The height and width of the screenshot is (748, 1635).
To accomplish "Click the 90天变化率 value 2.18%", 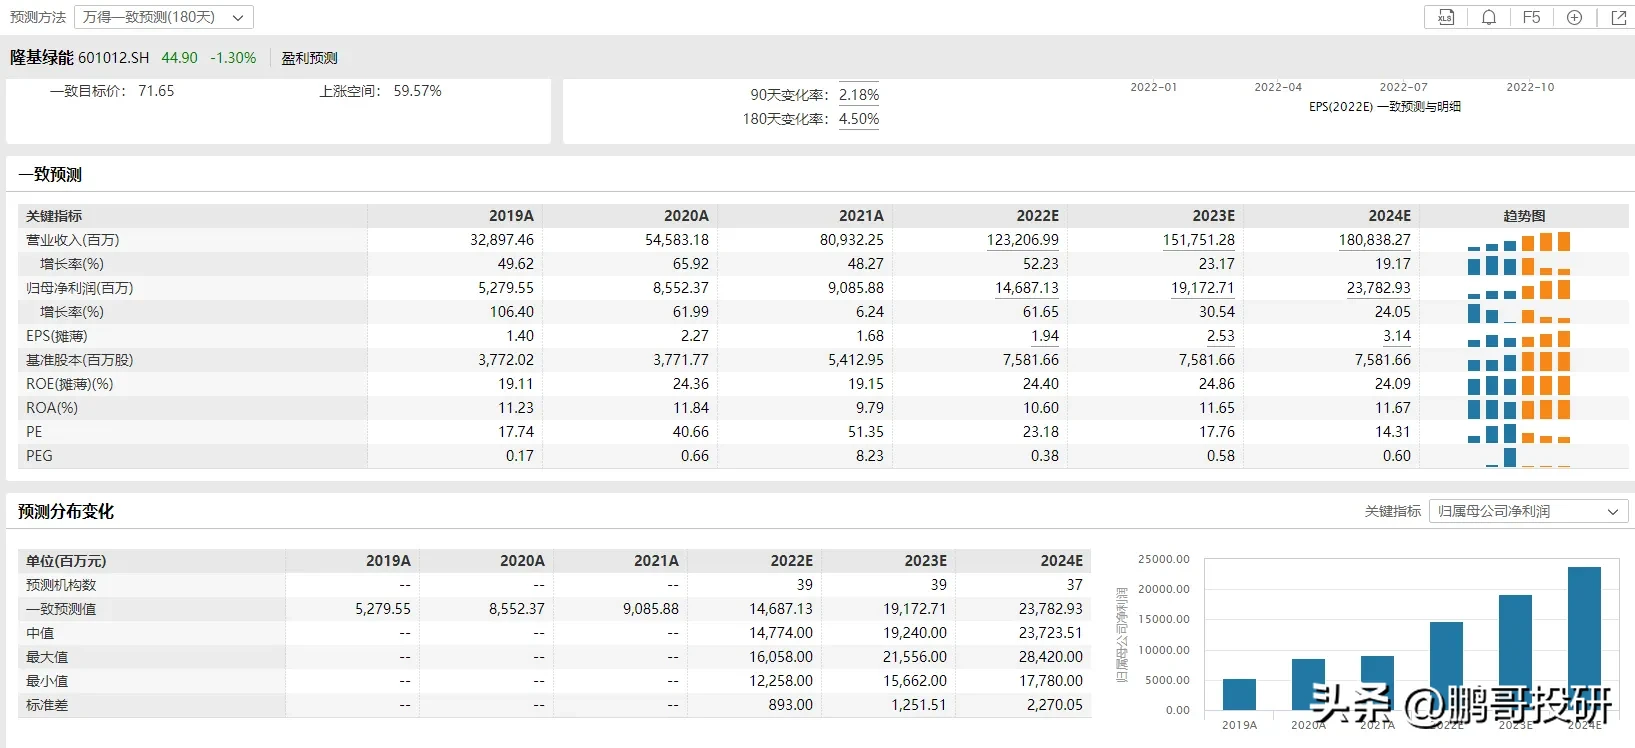I will pyautogui.click(x=859, y=95).
